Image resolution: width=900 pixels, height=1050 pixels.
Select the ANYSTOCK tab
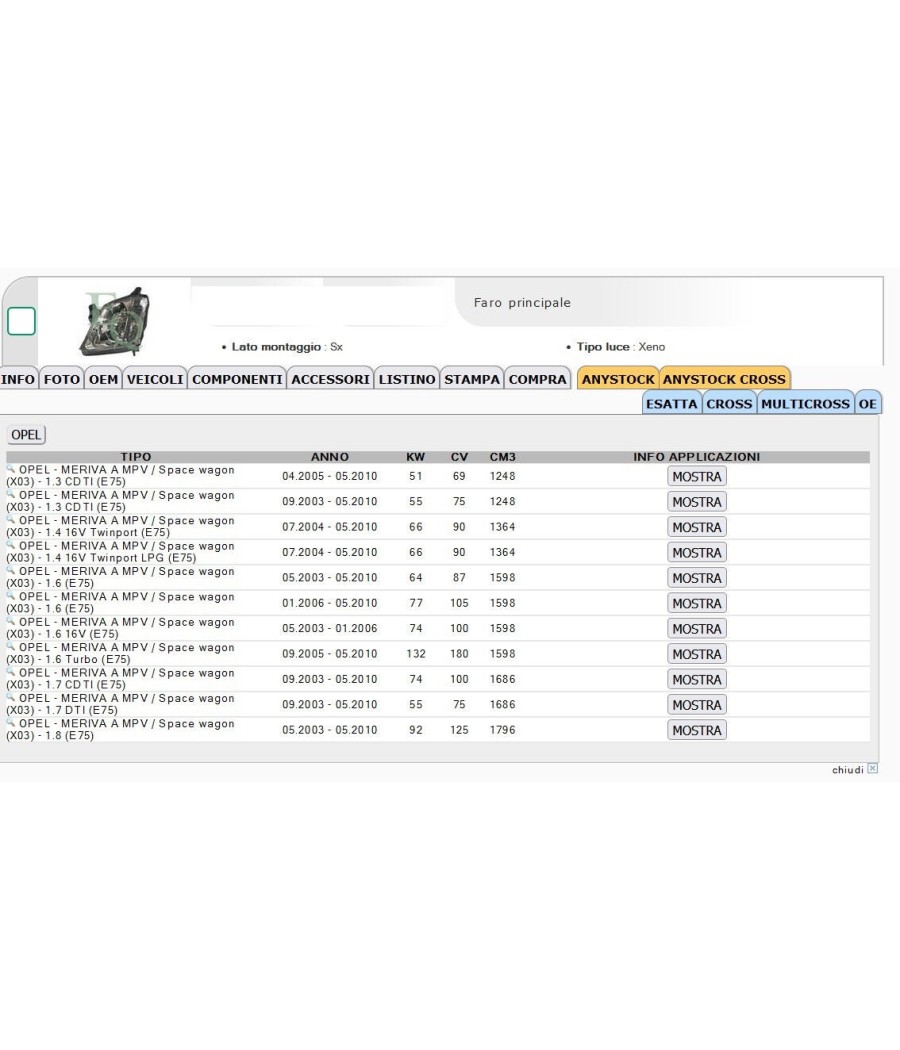[x=618, y=379]
